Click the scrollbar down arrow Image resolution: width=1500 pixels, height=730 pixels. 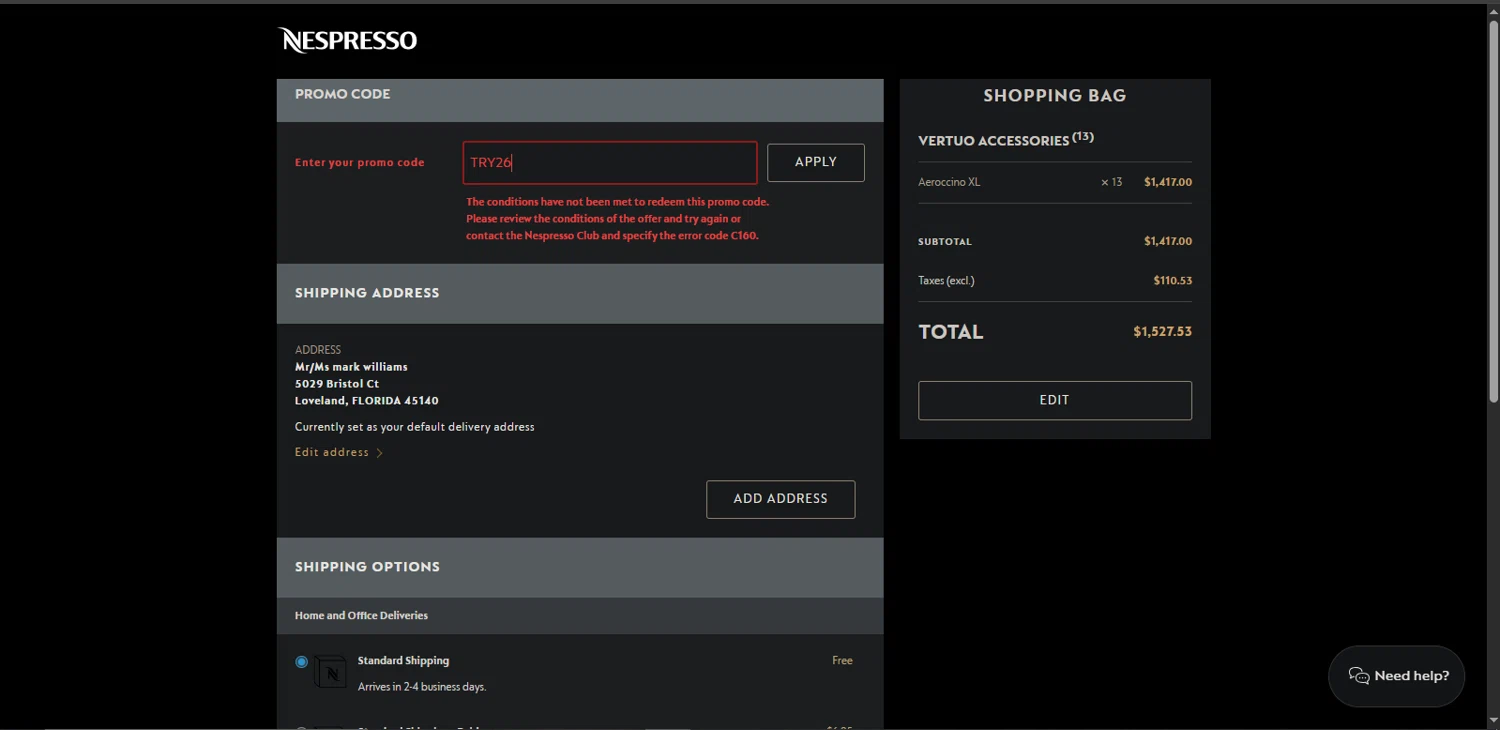click(1493, 721)
